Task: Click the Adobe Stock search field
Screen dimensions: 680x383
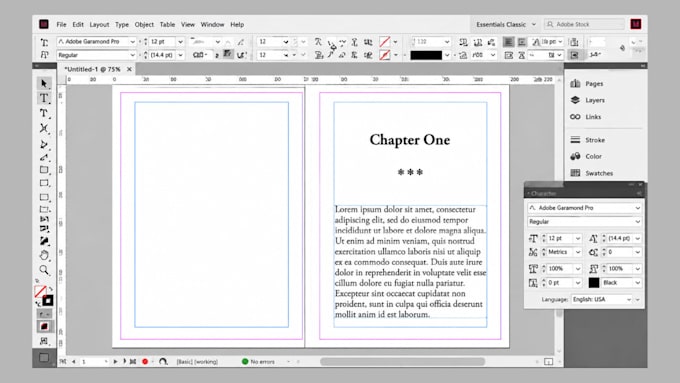Action: (x=585, y=24)
